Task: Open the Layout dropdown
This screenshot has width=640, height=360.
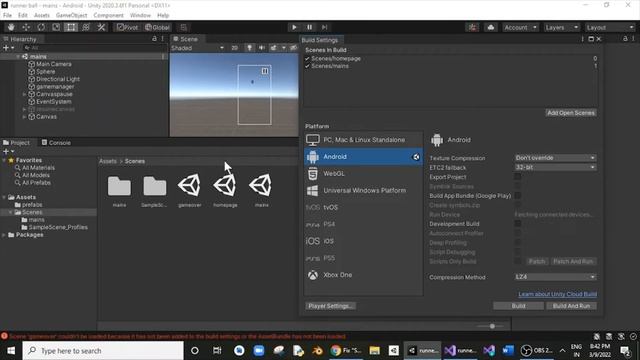Action: (x=610, y=27)
